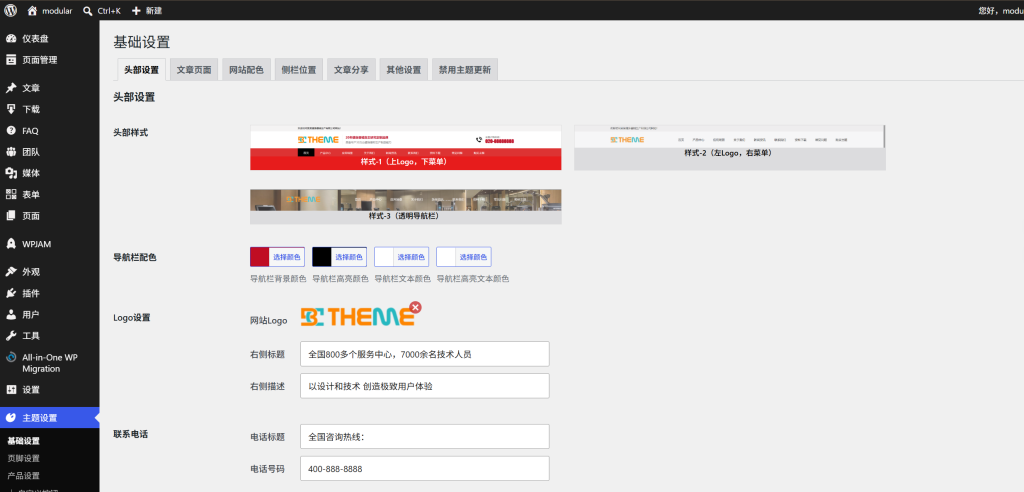
Task: Select header style 样式-3 (透明导航栏)
Action: [406, 206]
